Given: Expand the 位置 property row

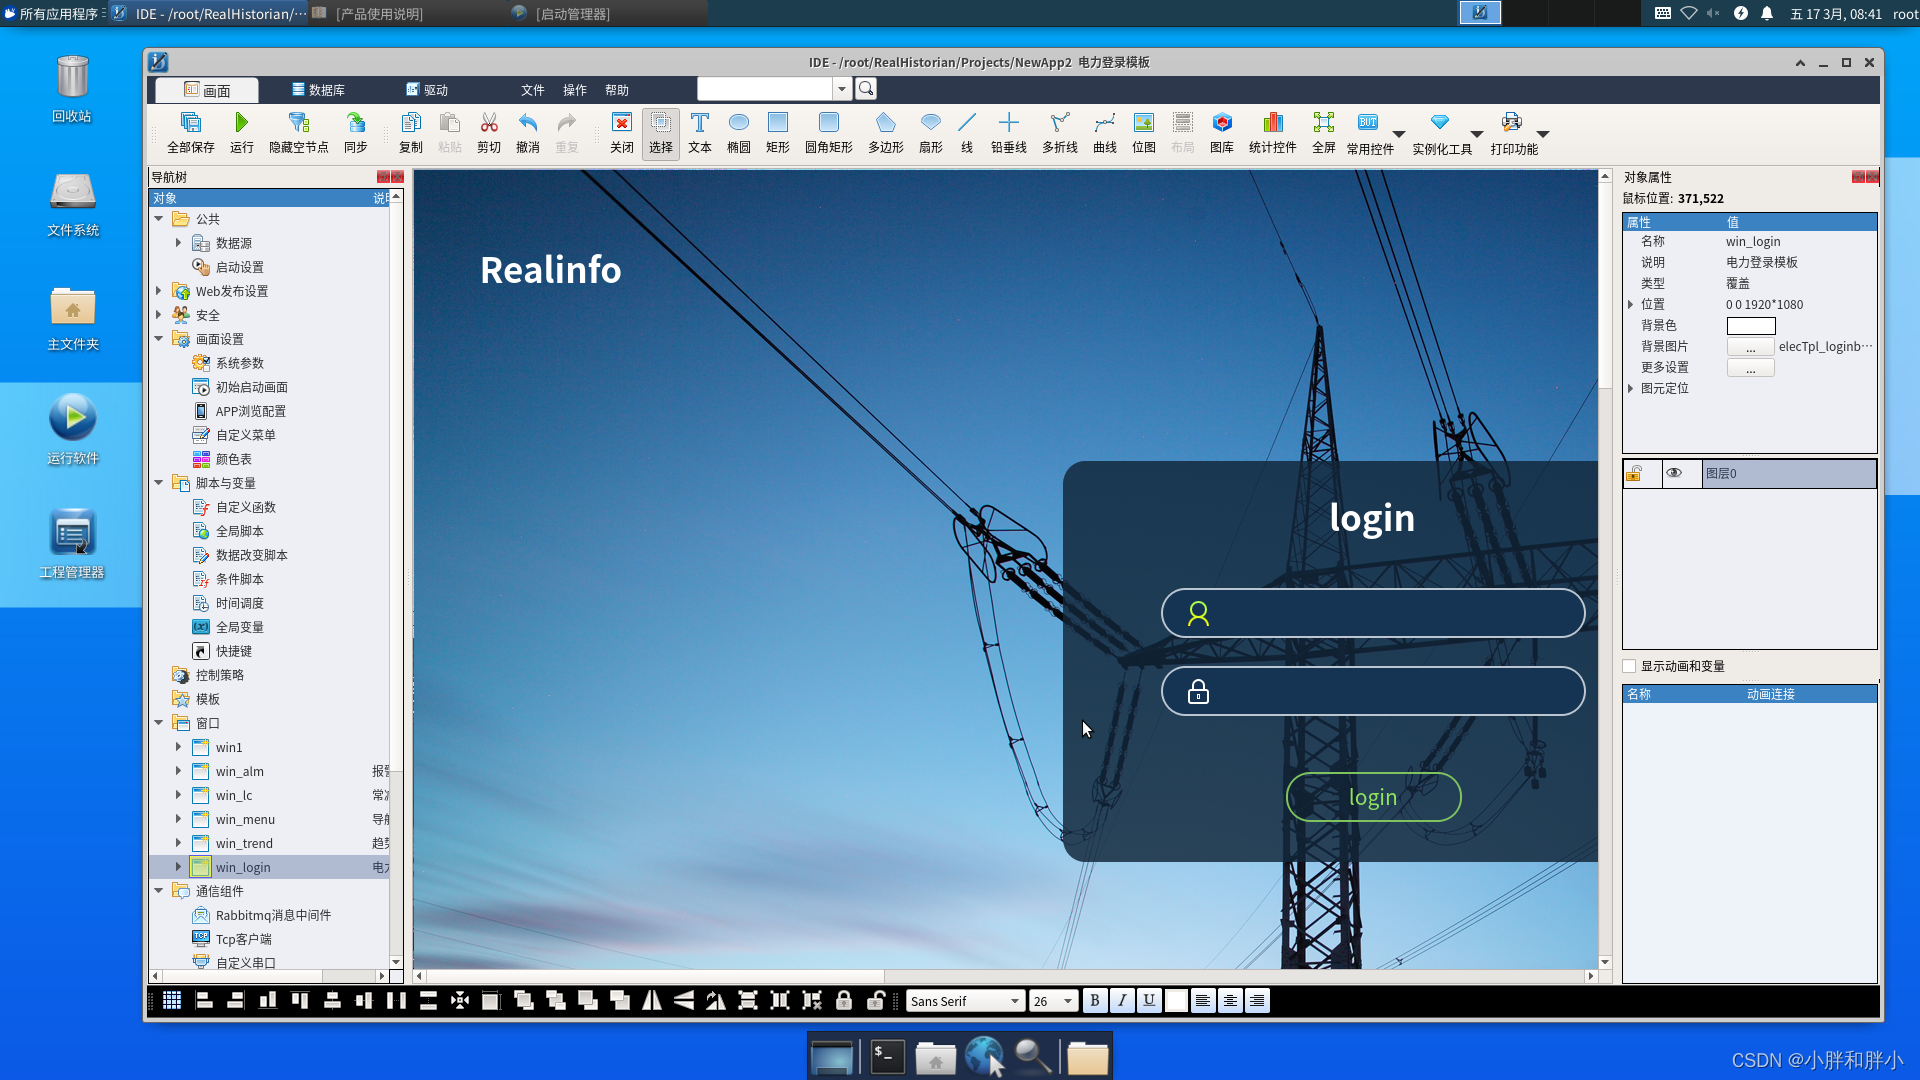Looking at the screenshot, I should tap(1631, 304).
